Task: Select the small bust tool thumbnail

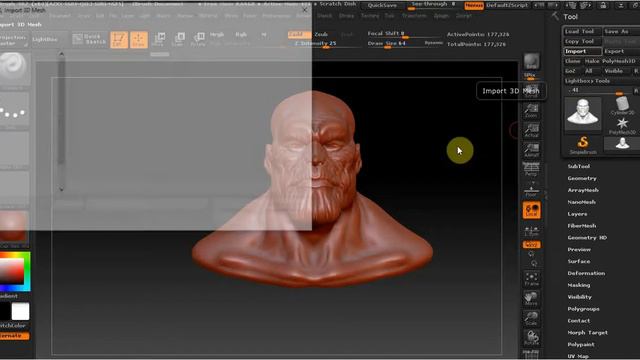Action: (x=622, y=144)
